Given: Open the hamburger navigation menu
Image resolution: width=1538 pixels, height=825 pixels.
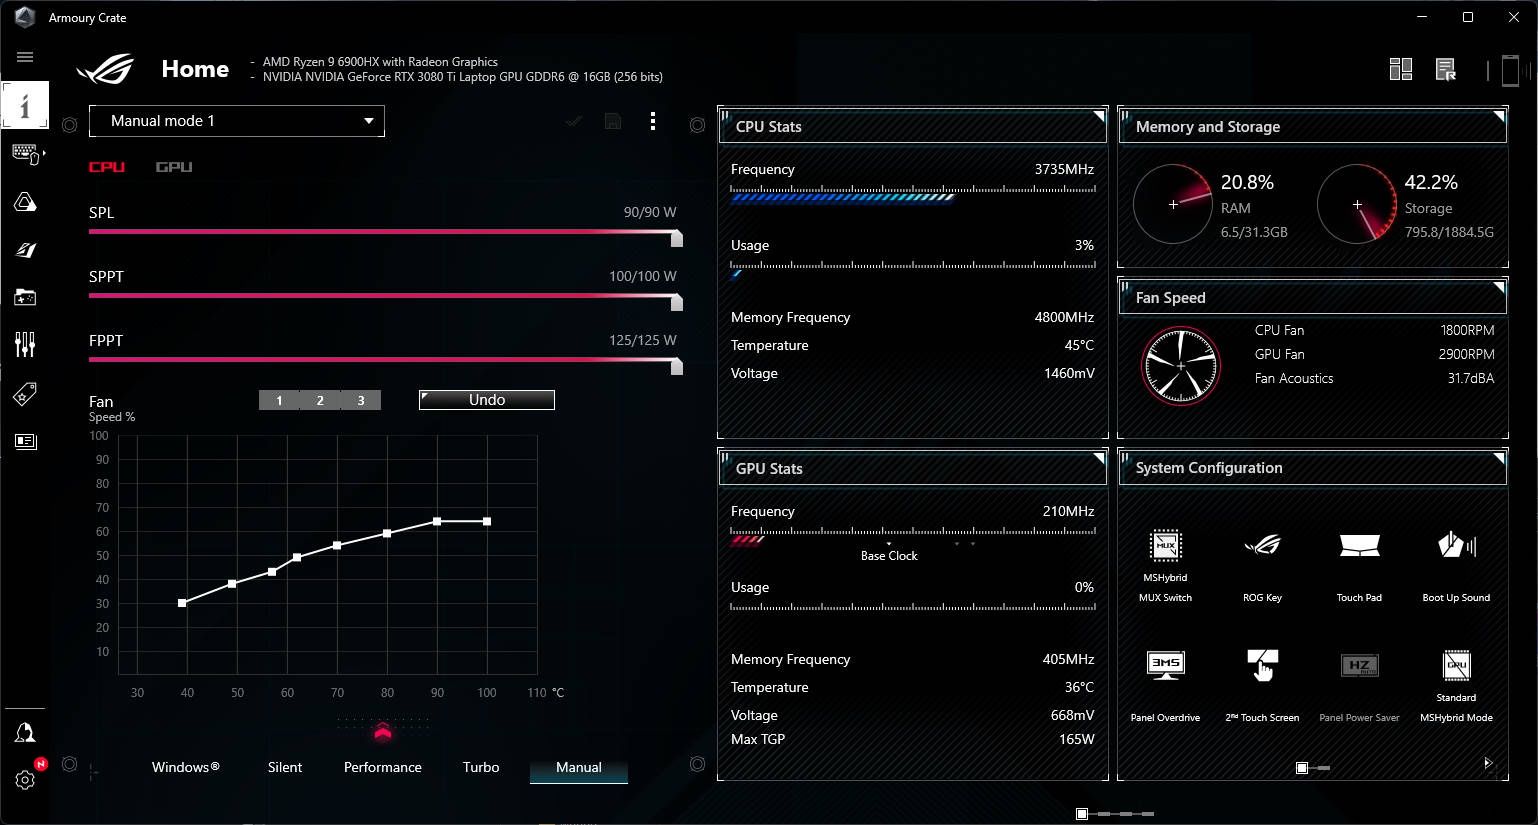Looking at the screenshot, I should (x=25, y=57).
